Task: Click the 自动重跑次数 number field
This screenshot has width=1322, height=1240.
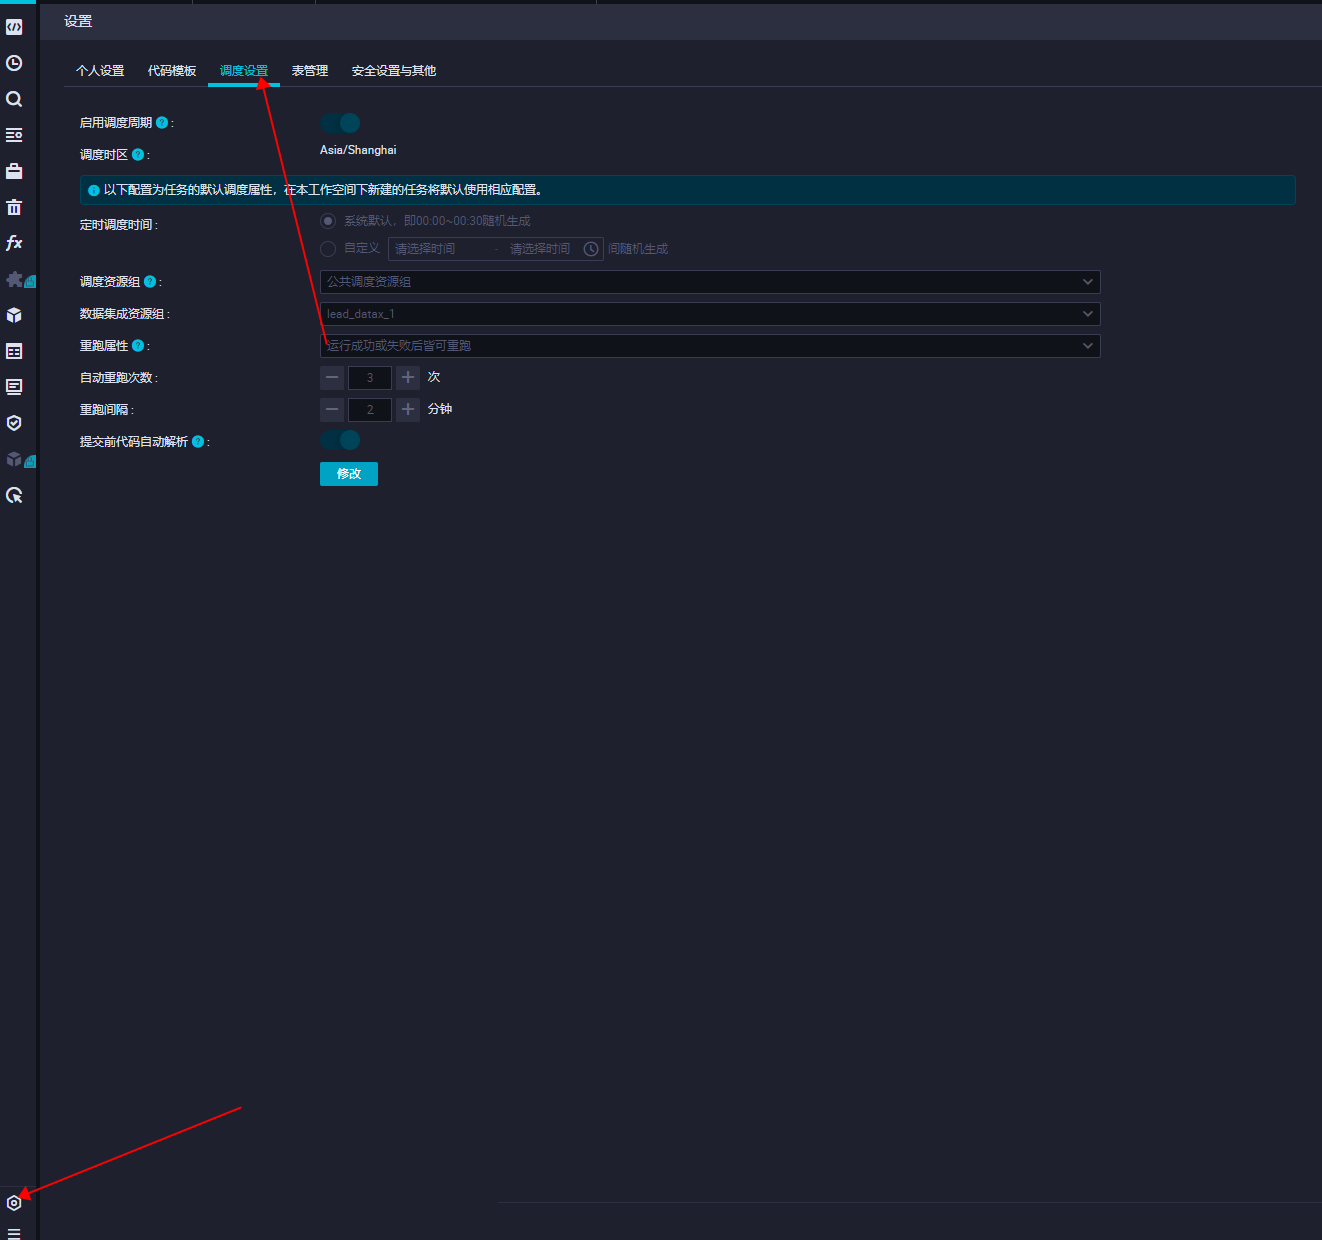Action: tap(370, 378)
